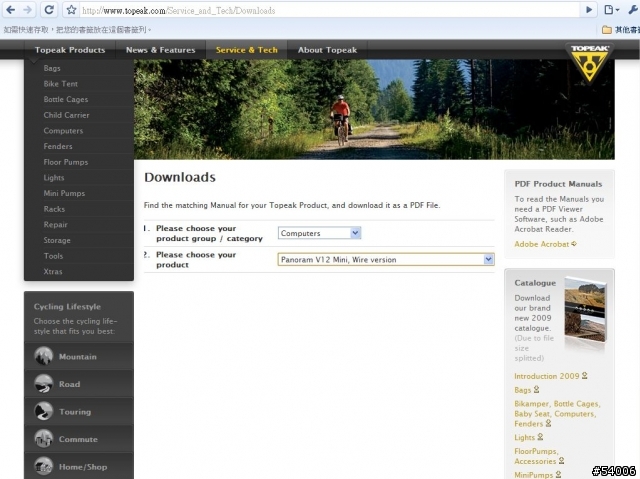Select Xtras in the sidebar
Image resolution: width=640 pixels, height=479 pixels.
[53, 271]
